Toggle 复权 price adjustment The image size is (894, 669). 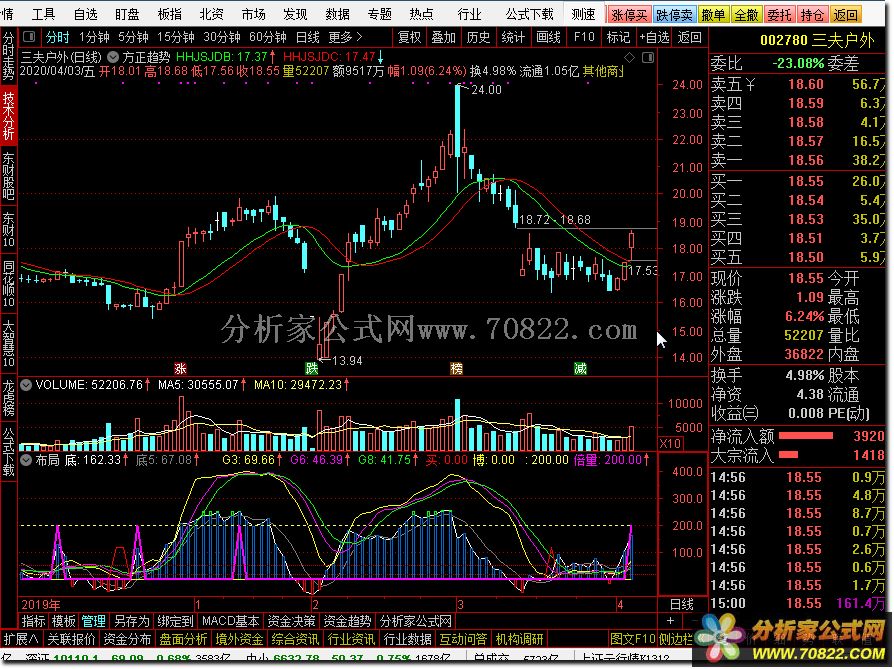[409, 37]
